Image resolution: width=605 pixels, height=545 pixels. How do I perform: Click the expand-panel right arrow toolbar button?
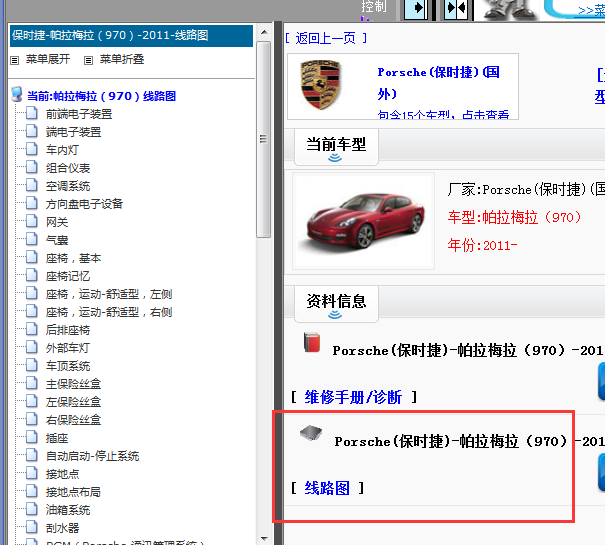[x=416, y=8]
